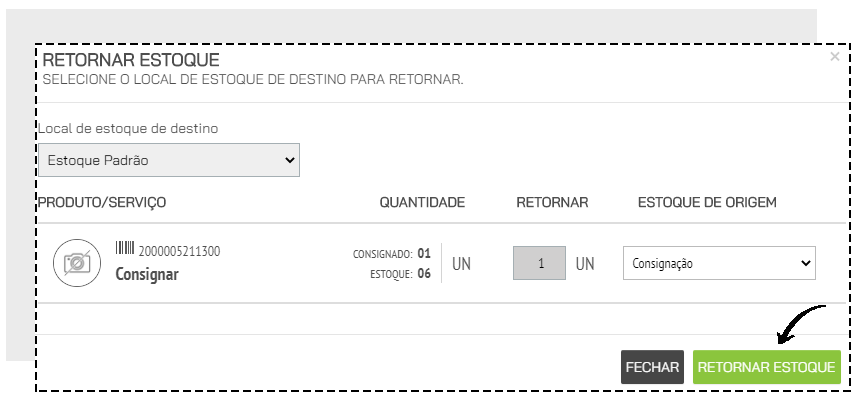
Task: Click the chevron arrow of Consignação select
Action: coord(805,263)
